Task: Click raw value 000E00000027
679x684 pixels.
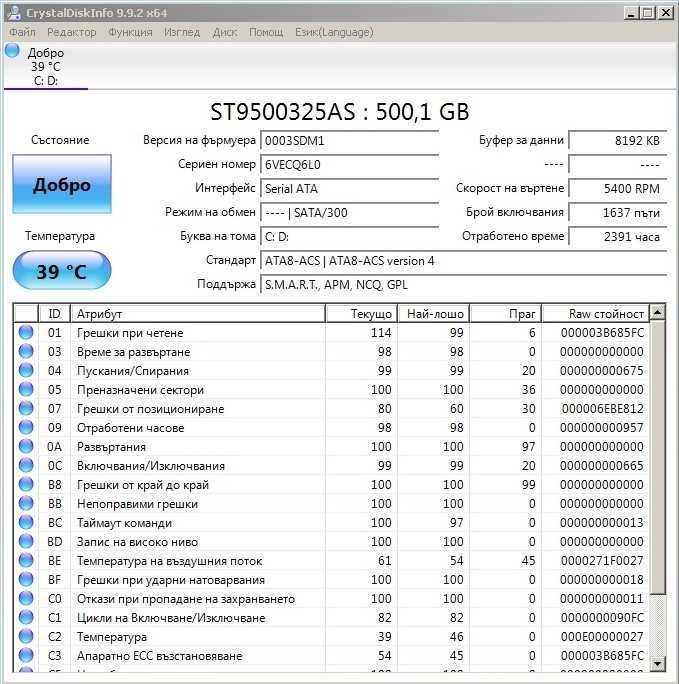Action: pos(602,636)
